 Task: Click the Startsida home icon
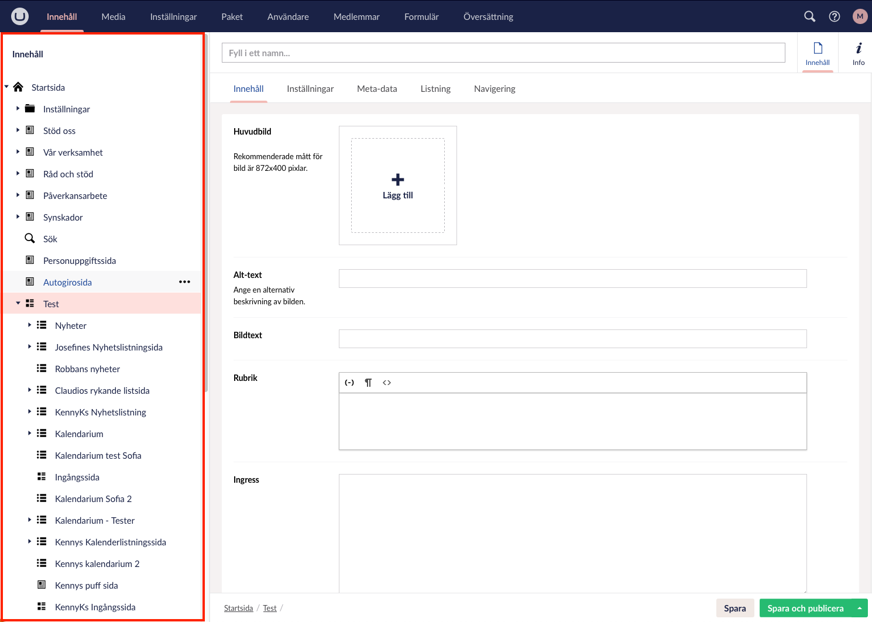pos(18,87)
